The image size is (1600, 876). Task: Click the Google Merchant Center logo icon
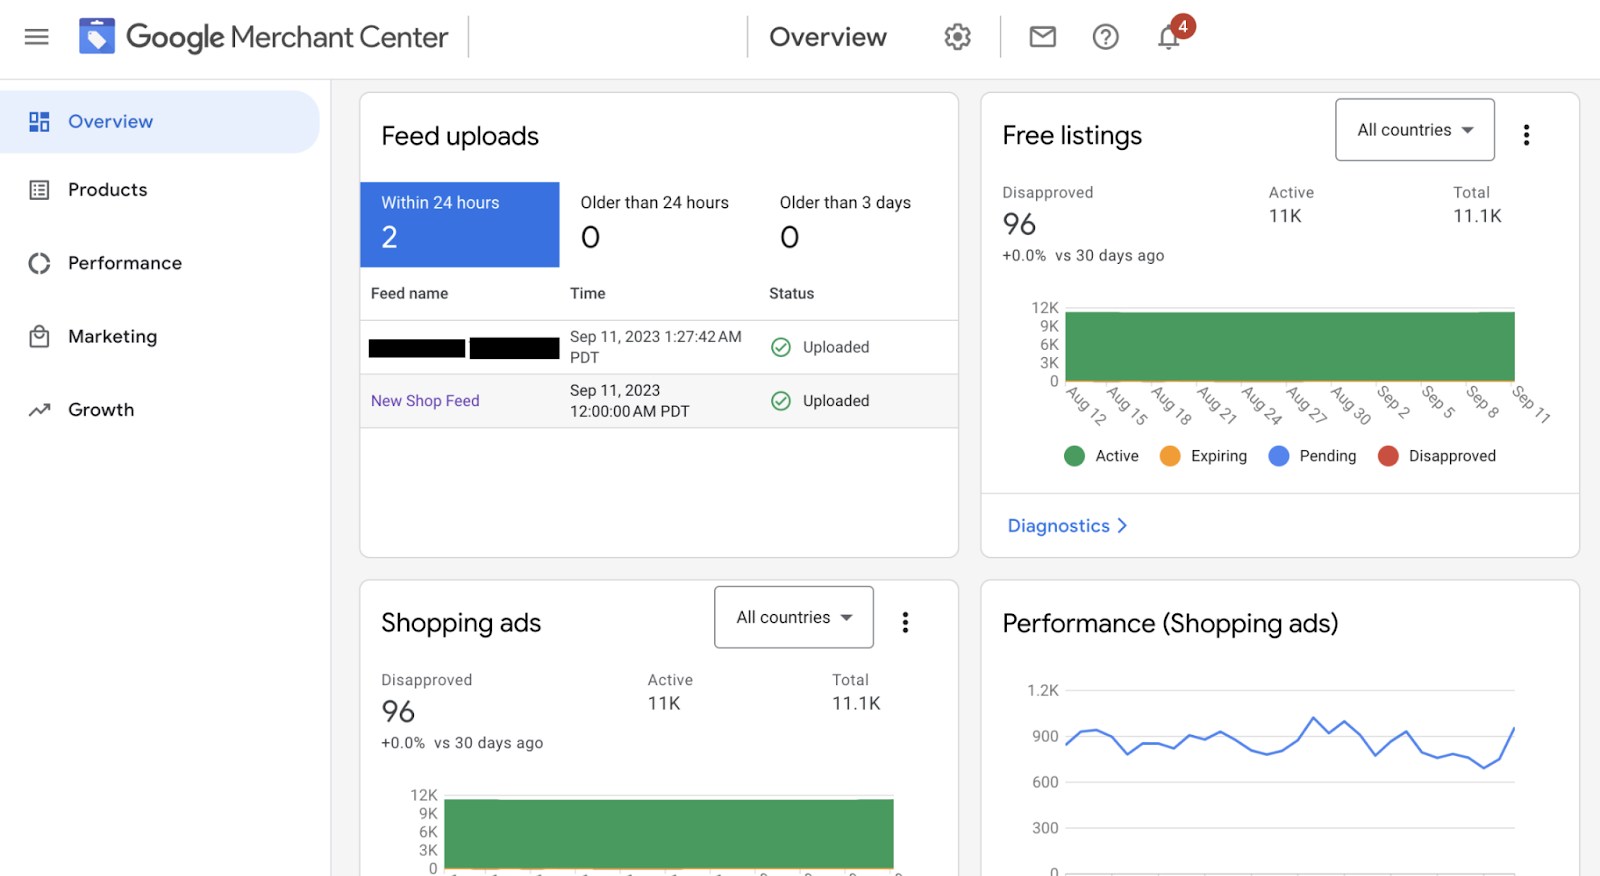click(97, 36)
